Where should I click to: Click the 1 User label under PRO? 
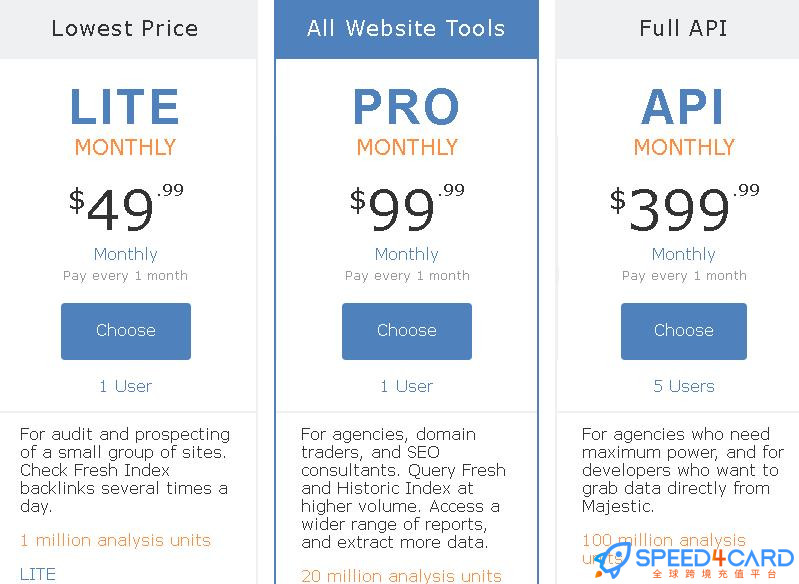pyautogui.click(x=407, y=386)
